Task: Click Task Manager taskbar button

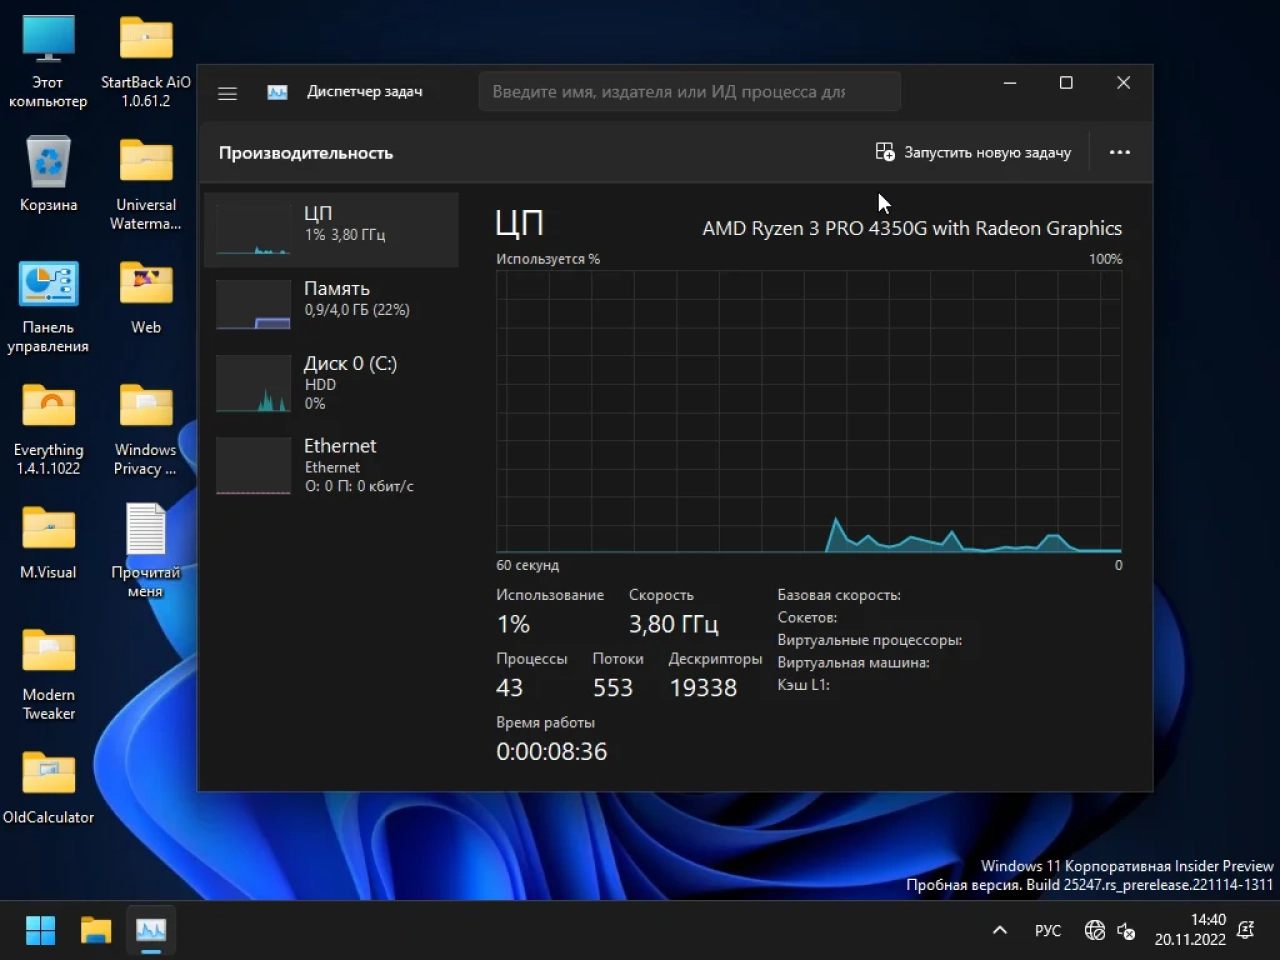Action: (x=151, y=930)
